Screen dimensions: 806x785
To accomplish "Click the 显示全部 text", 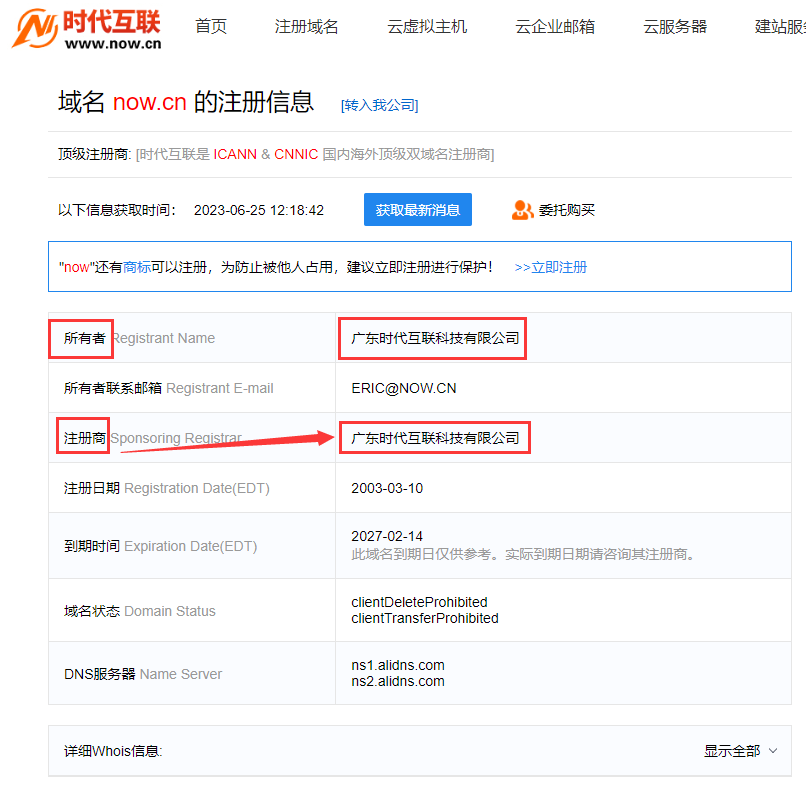I will [731, 751].
